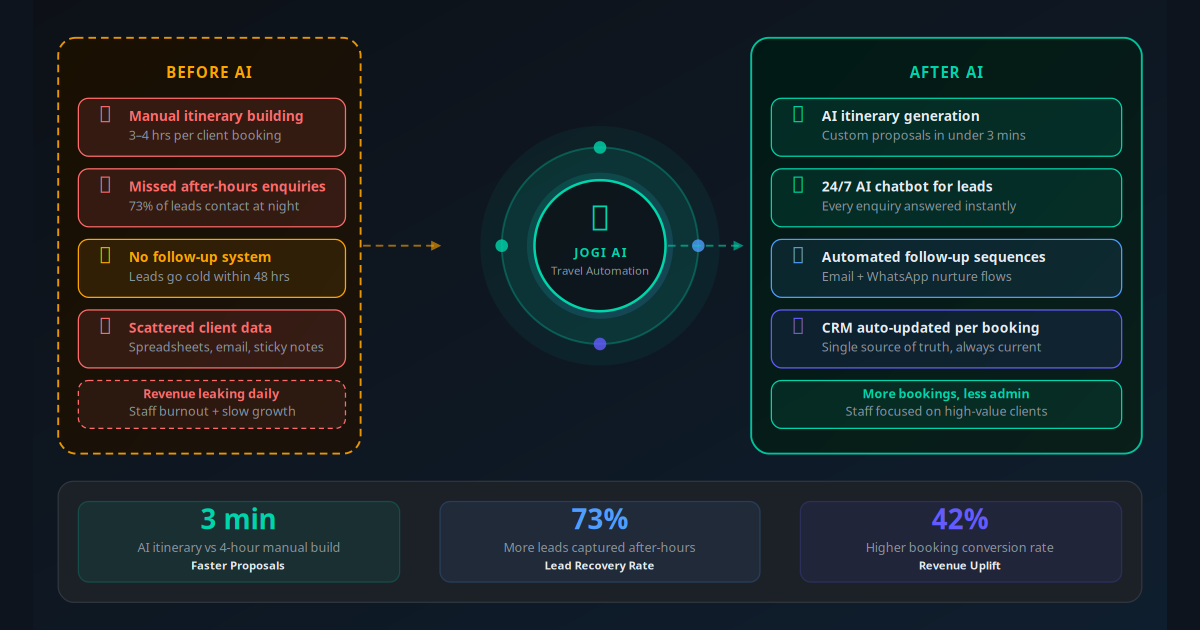The height and width of the screenshot is (630, 1200).
Task: Click '3–4 hrs per client booking' text
Action: 205,135
